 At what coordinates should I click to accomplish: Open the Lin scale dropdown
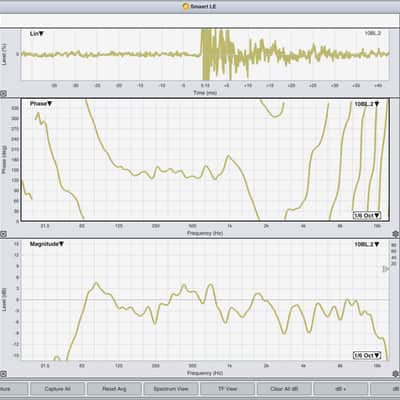tap(37, 34)
